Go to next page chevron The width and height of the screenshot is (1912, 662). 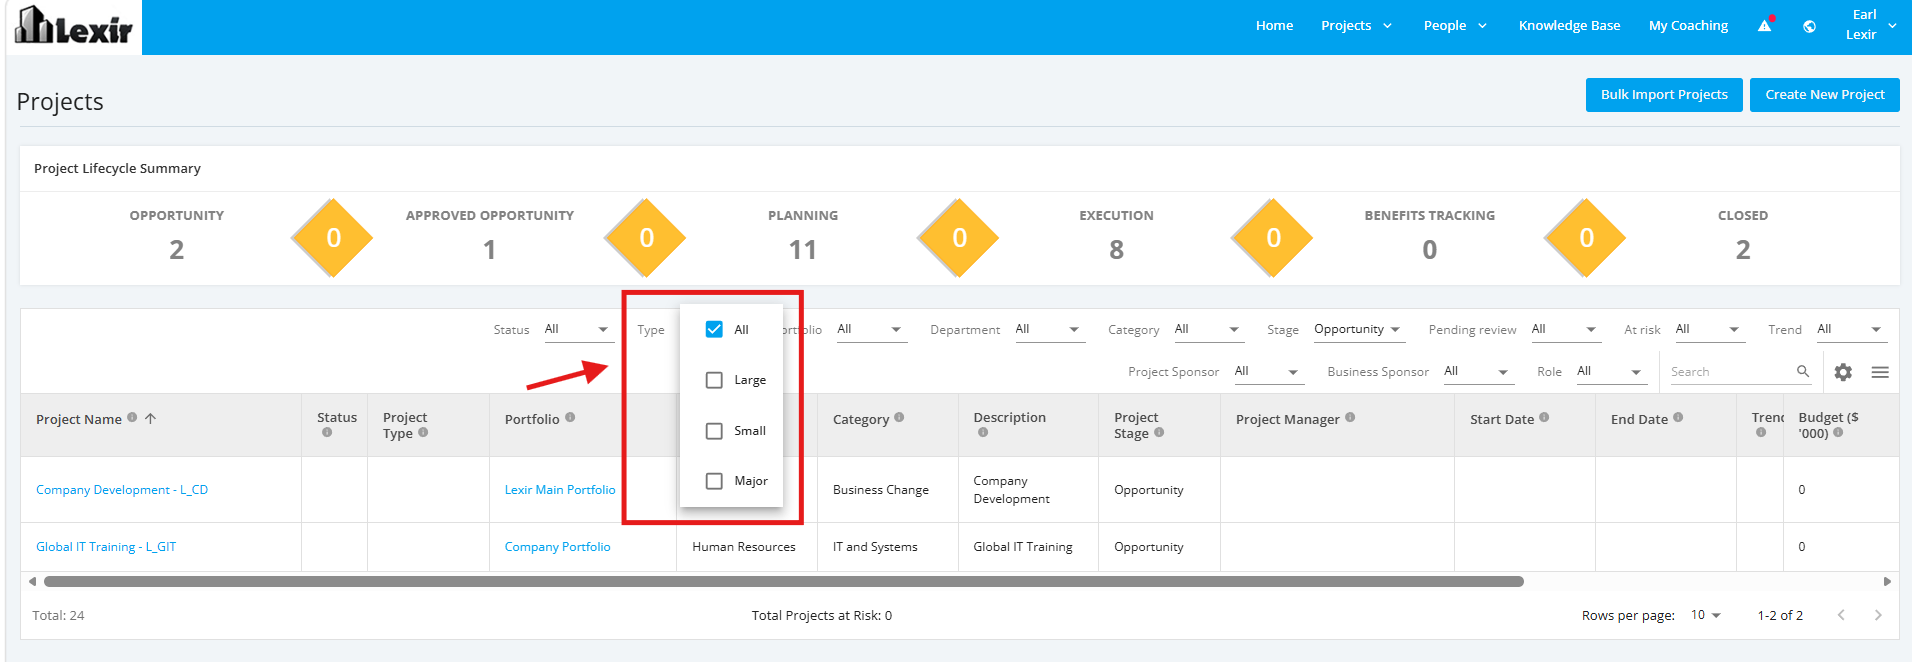pyautogui.click(x=1878, y=615)
